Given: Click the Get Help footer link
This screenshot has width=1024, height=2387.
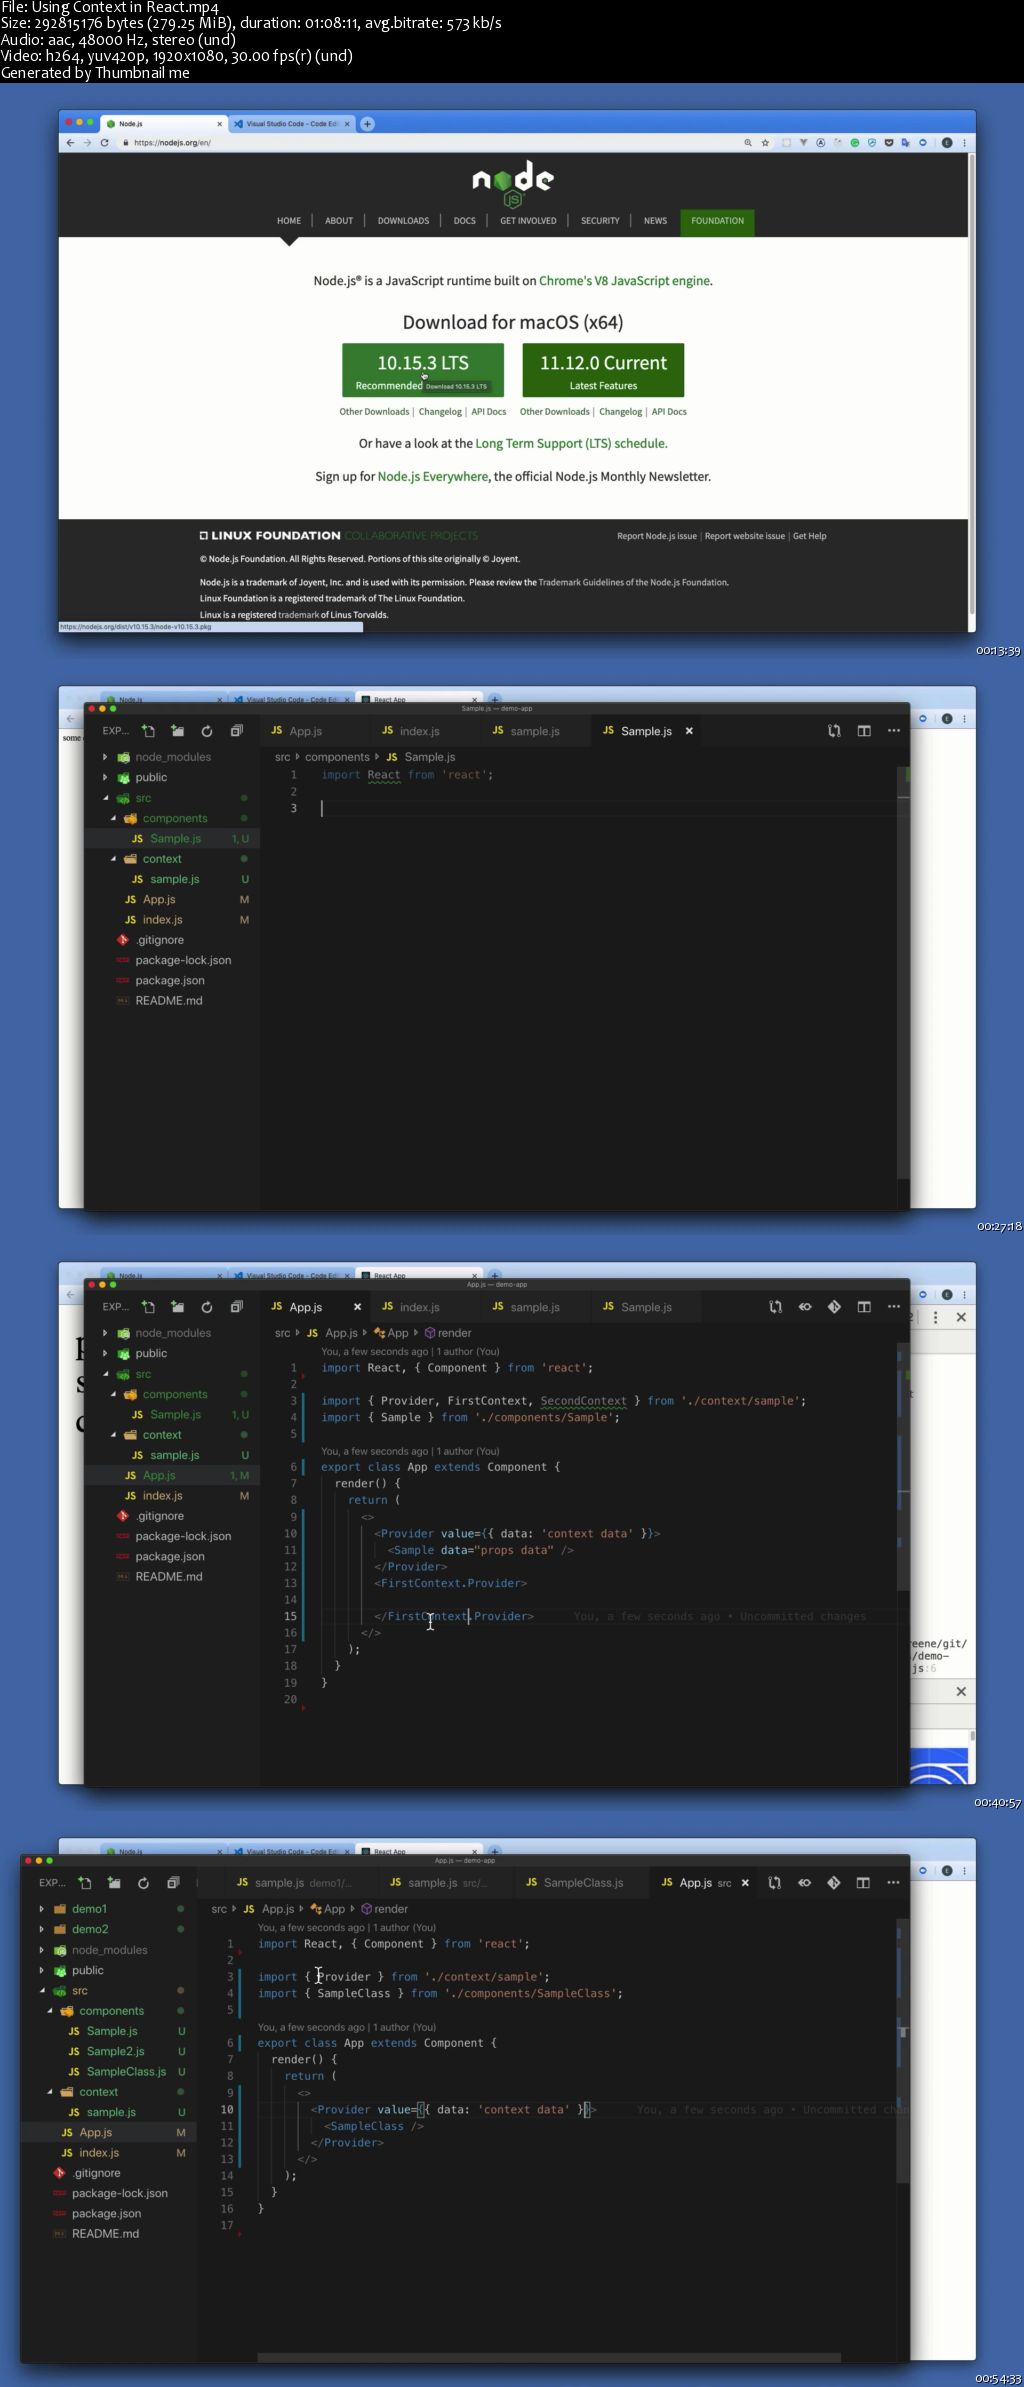Looking at the screenshot, I should click(810, 536).
